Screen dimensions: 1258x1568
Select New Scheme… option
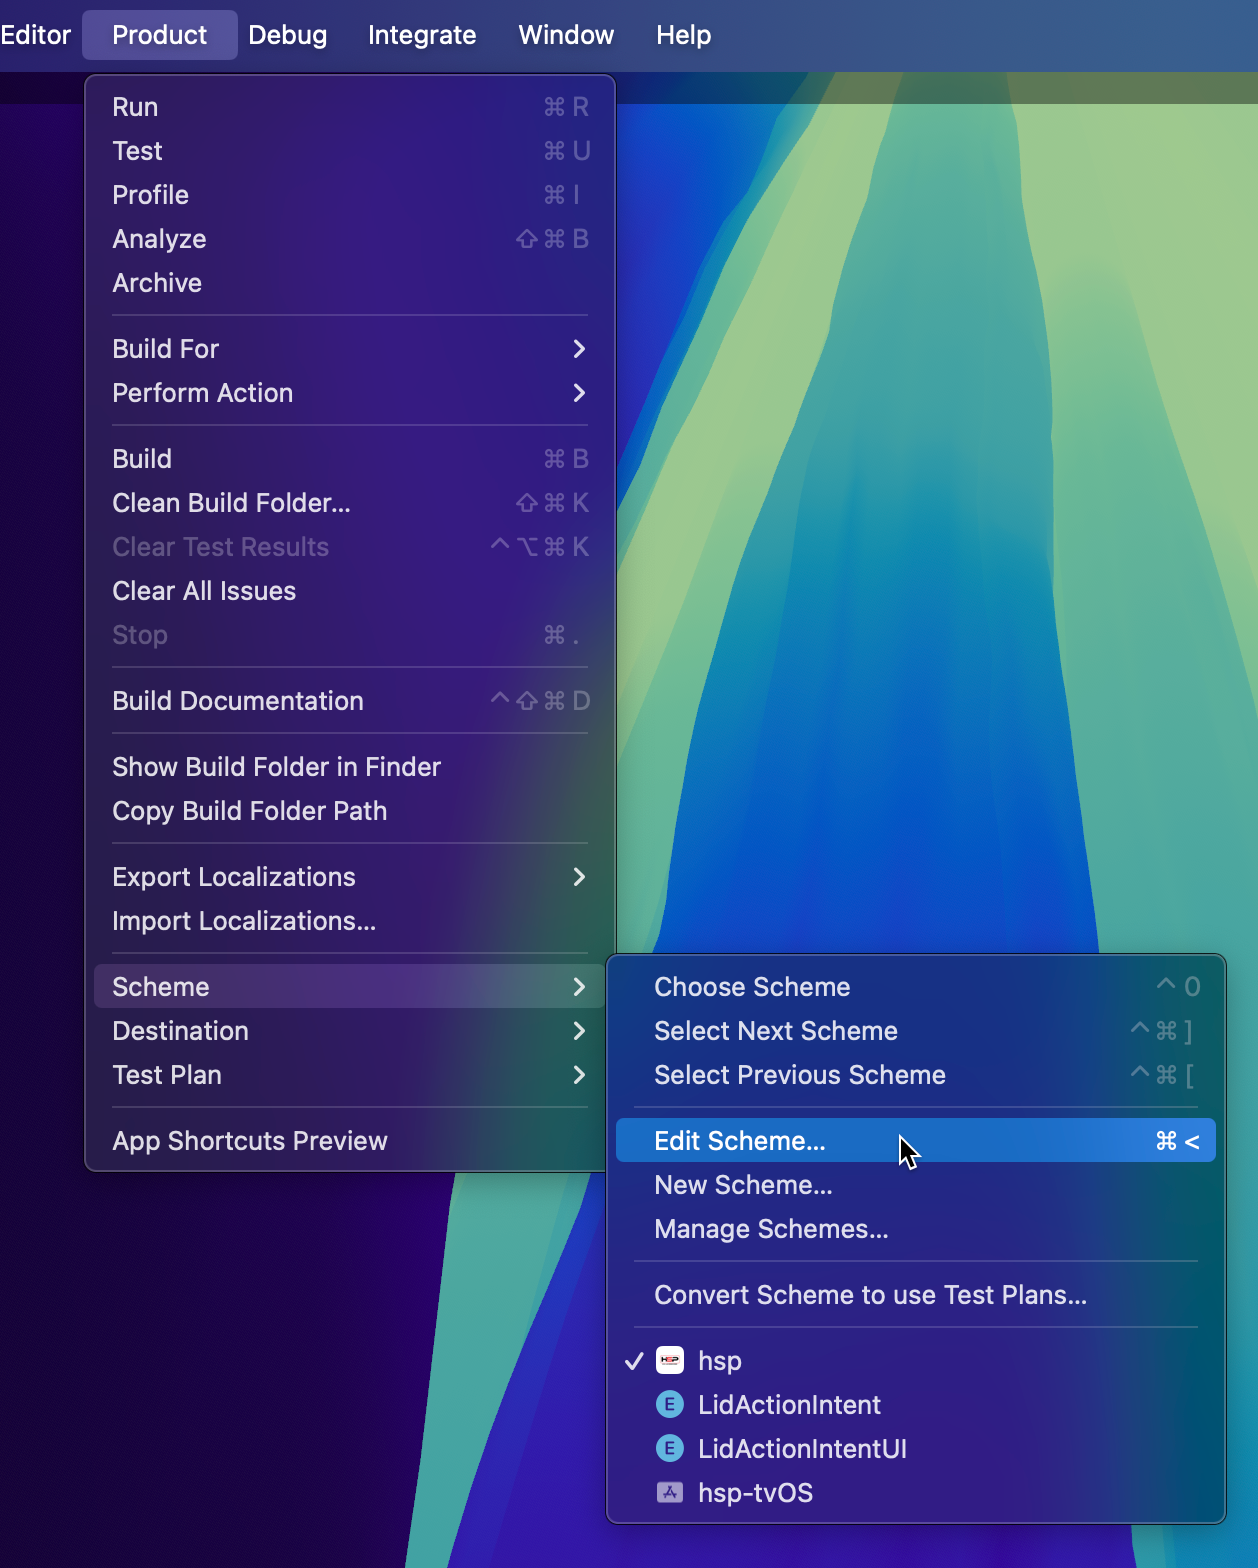(x=916, y=1185)
